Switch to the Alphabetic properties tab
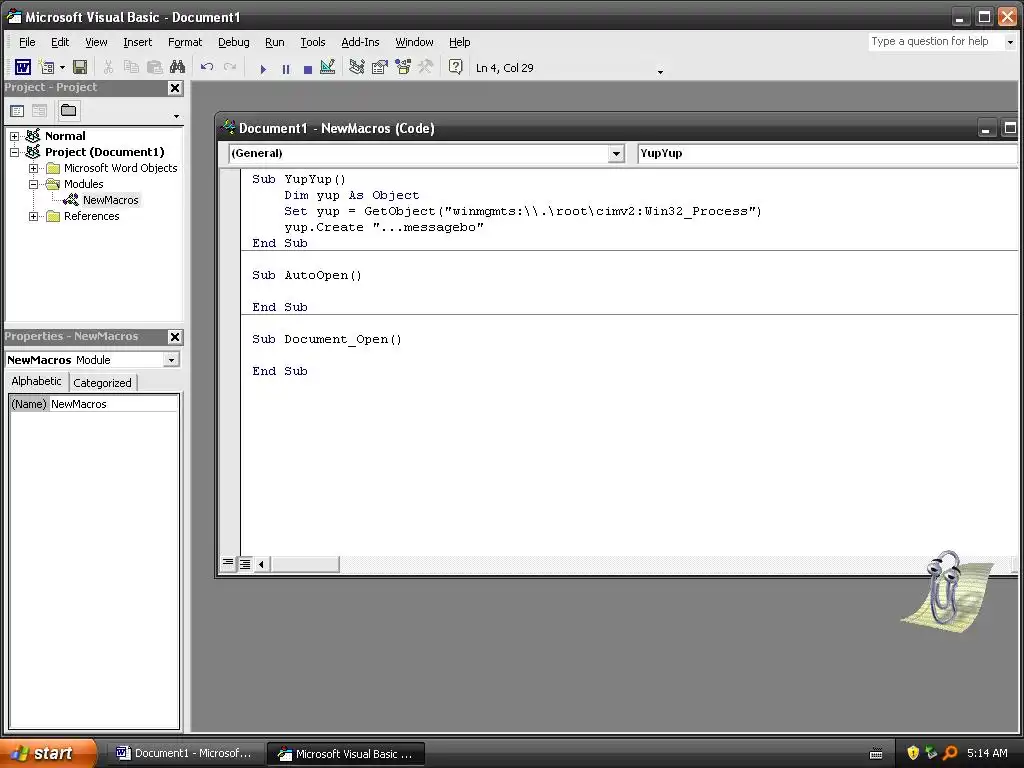The height and width of the screenshot is (768, 1024). pyautogui.click(x=37, y=381)
